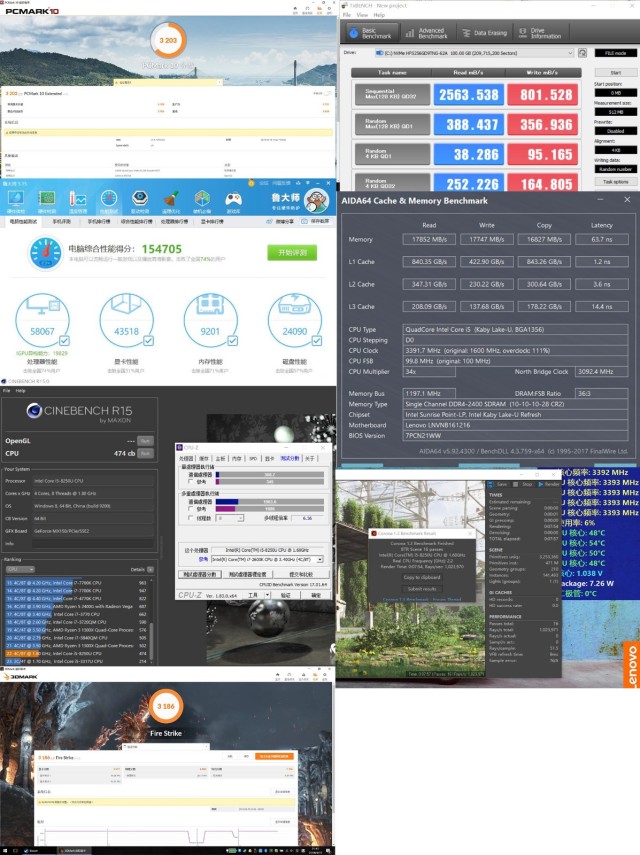This screenshot has height=855, width=640.
Task: Click the Alignment 4 KB field
Action: pyautogui.click(x=615, y=150)
